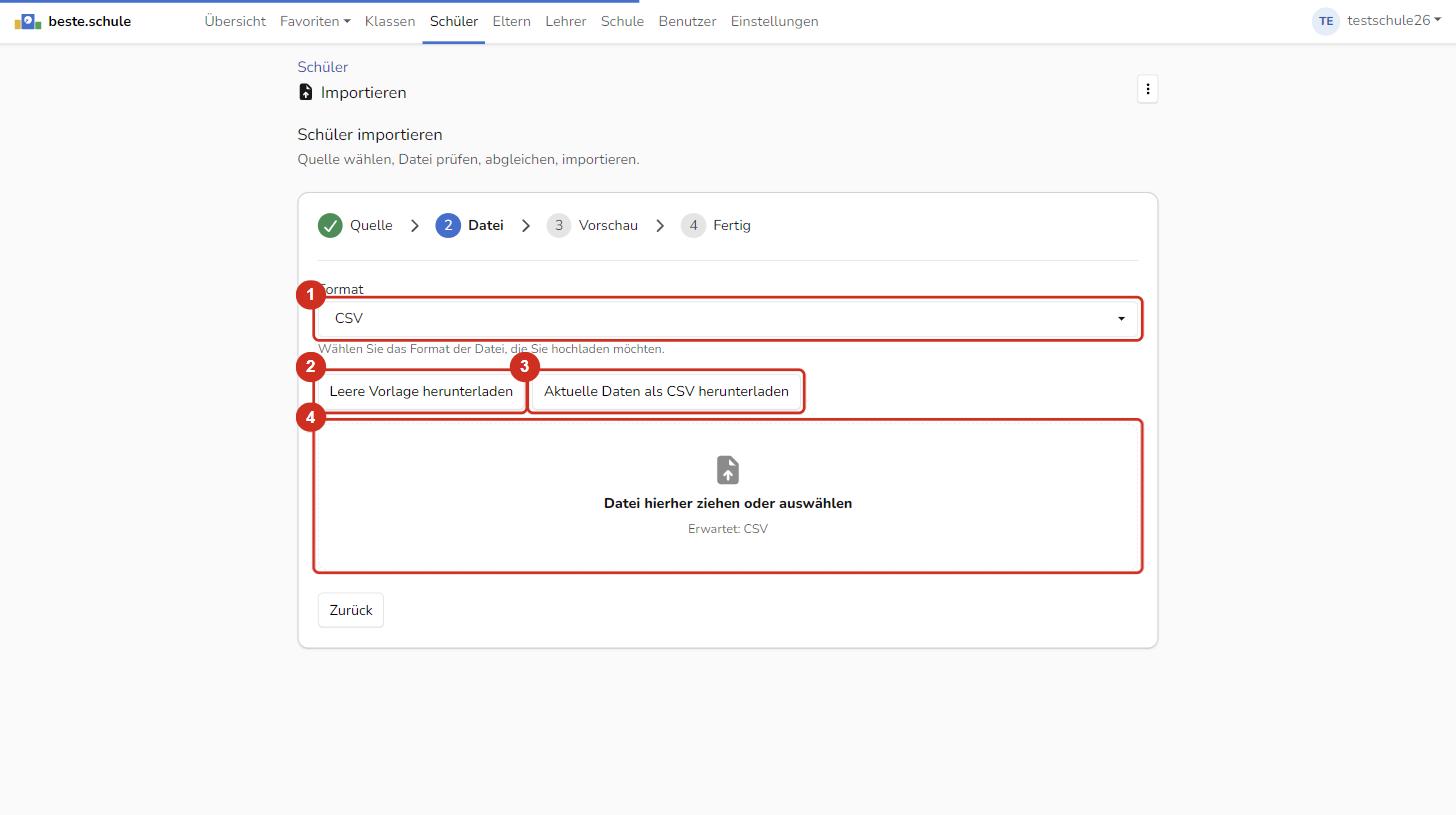The image size is (1456, 815).
Task: Click the import file icon beside Importieren
Action: click(x=306, y=92)
